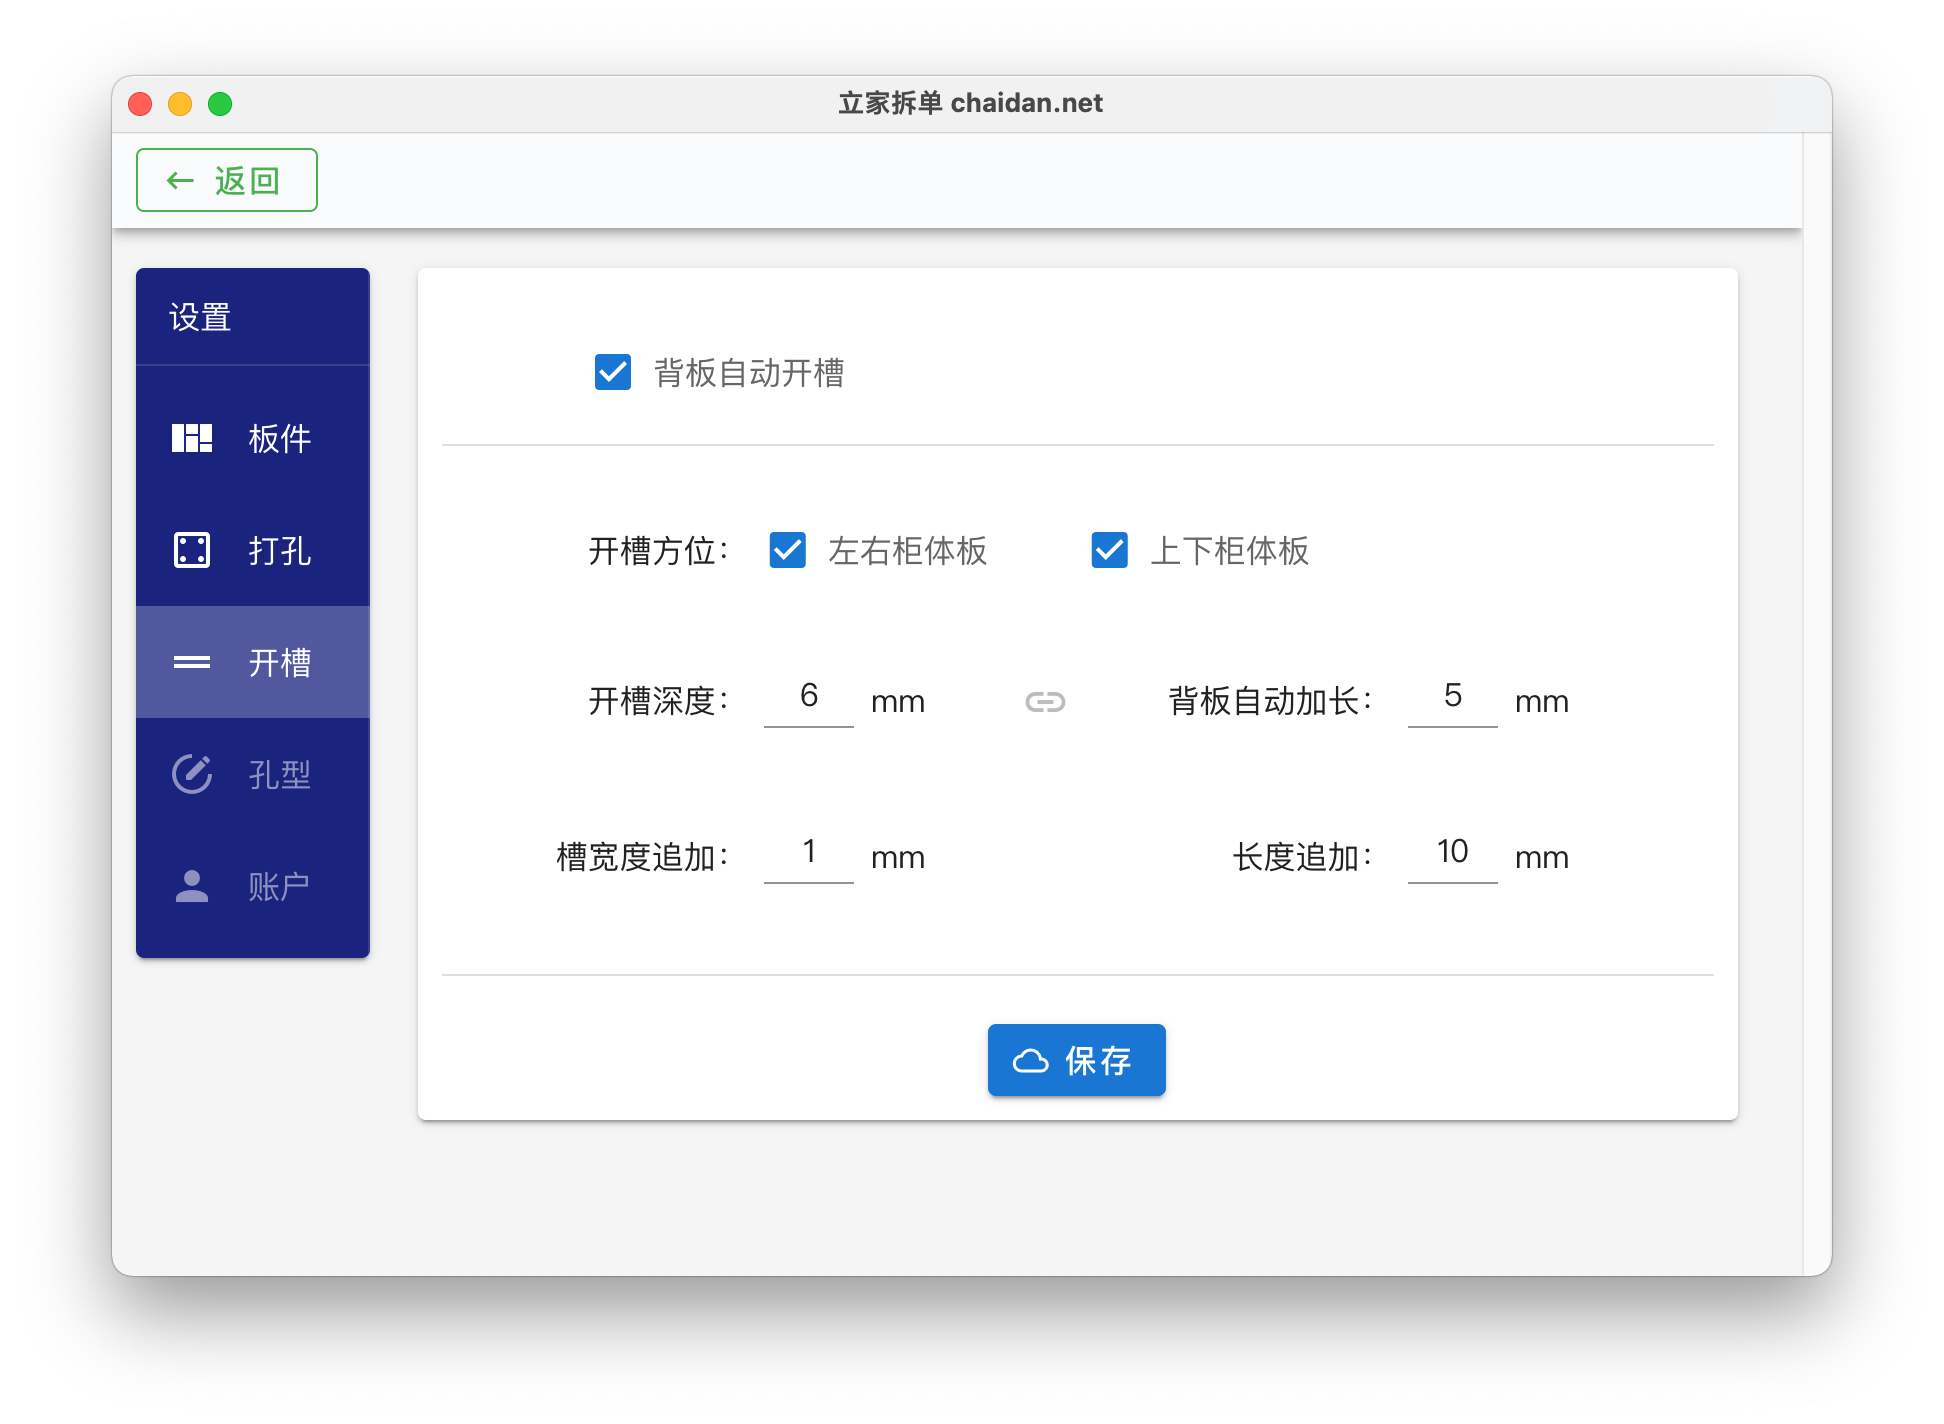Viewport: 1944px width, 1424px height.
Task: Click the 开槽 groove lines icon
Action: click(192, 662)
